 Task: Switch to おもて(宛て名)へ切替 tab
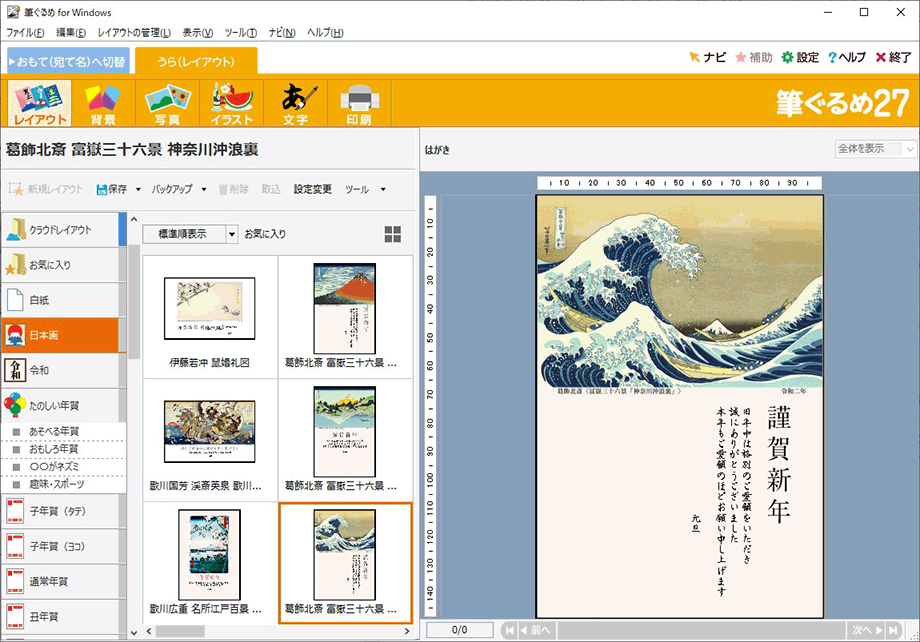pos(68,62)
